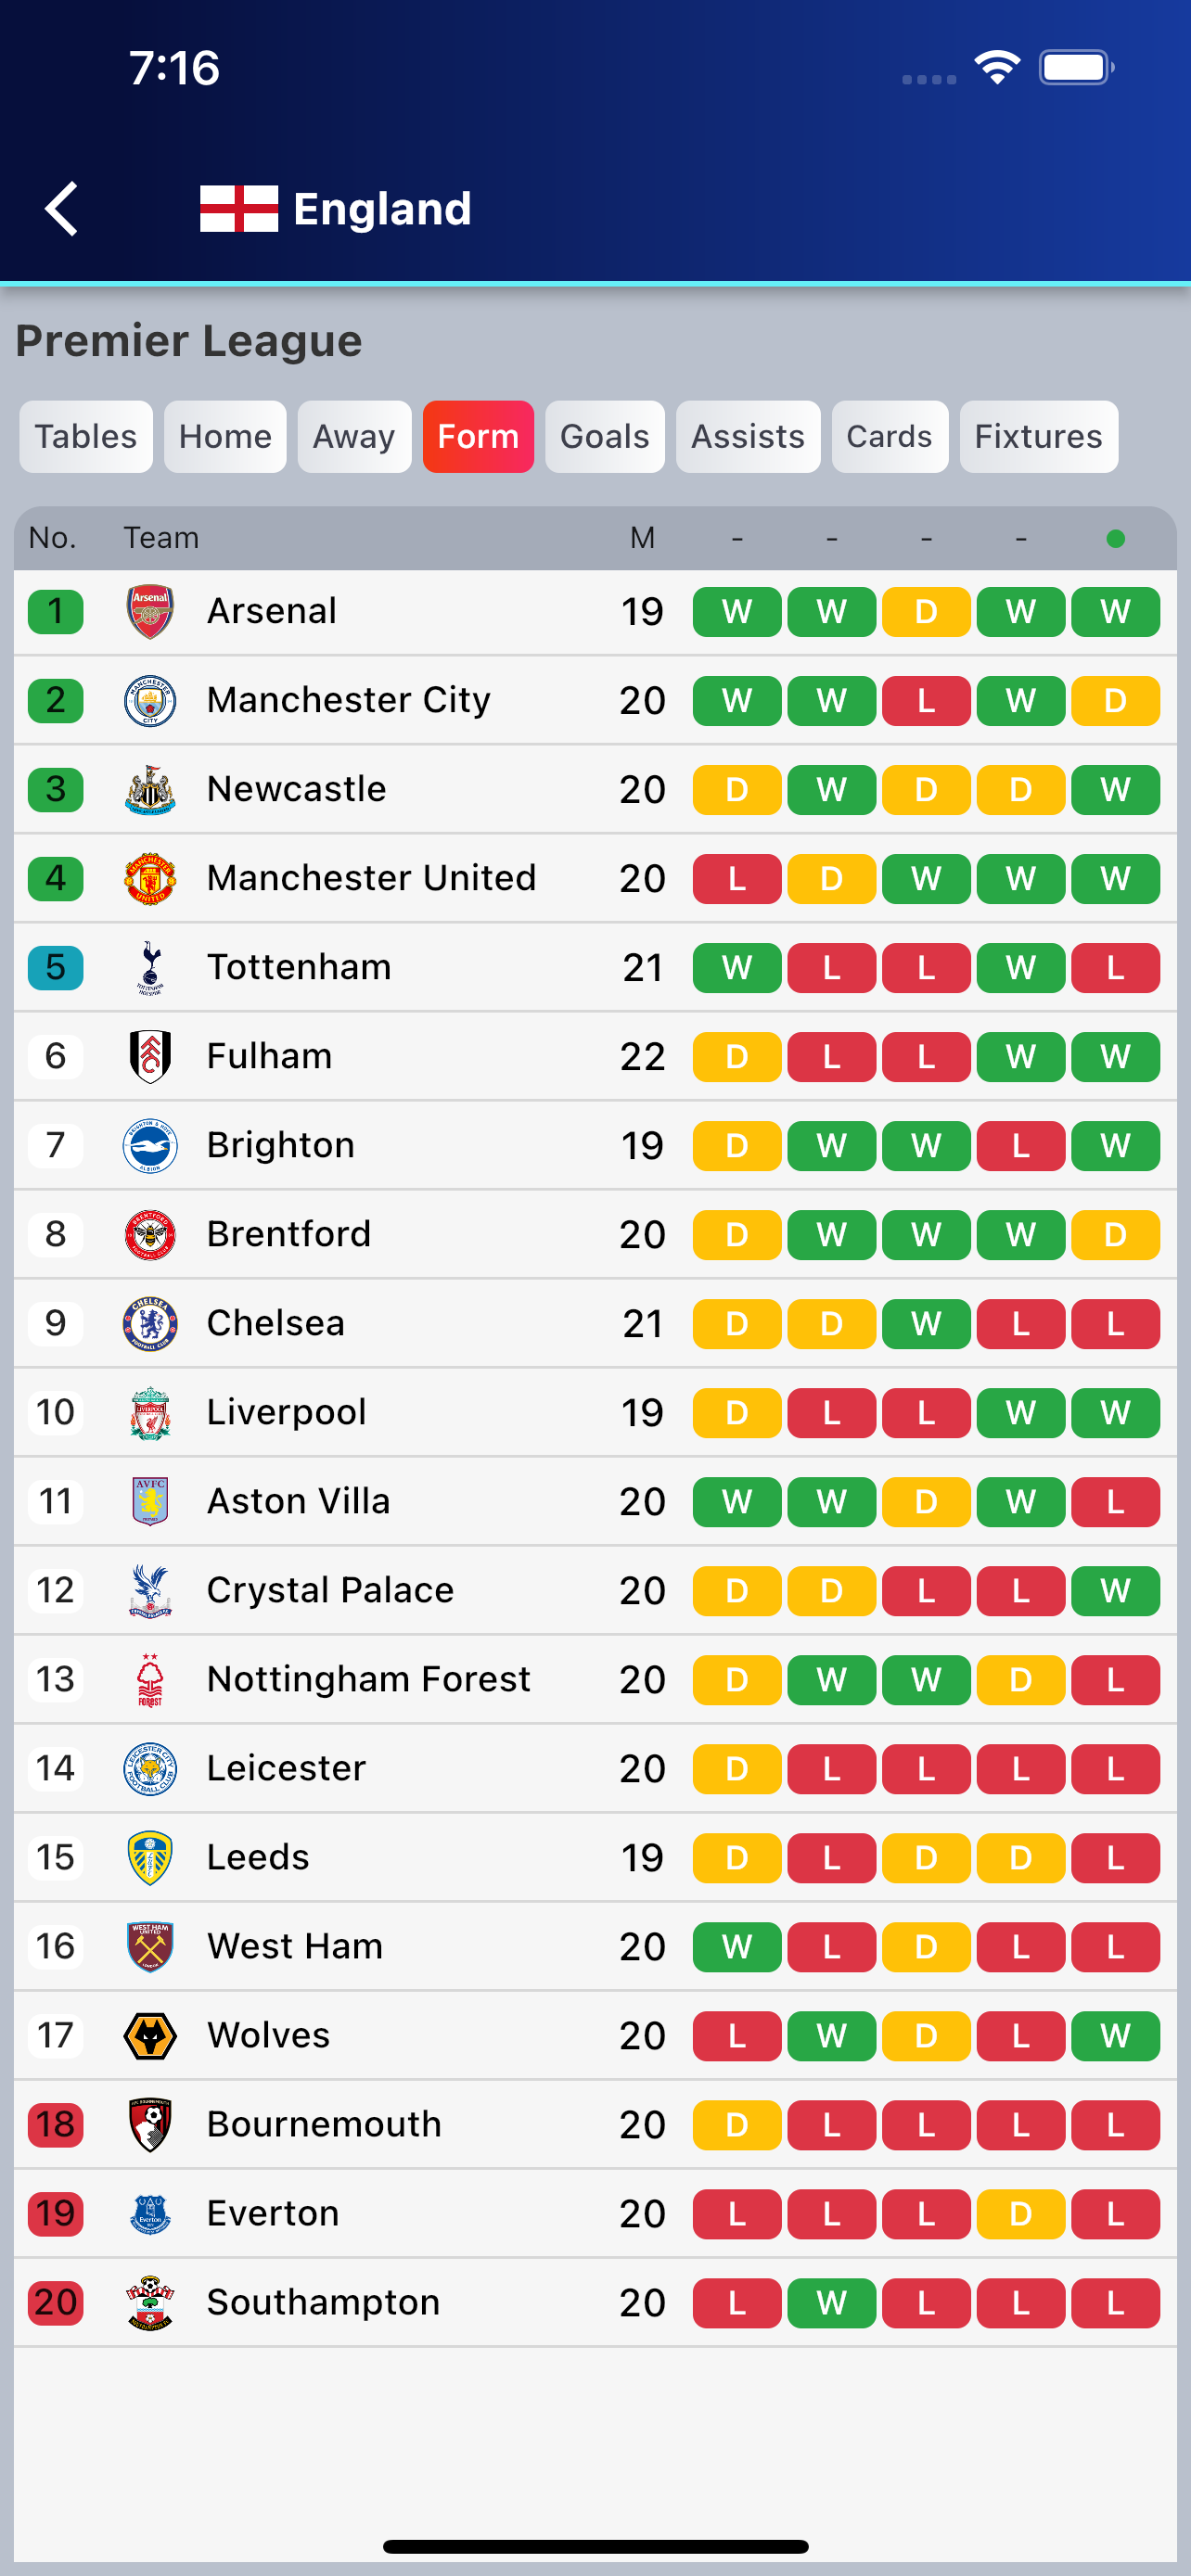Tap the Liverpool club crest
The width and height of the screenshot is (1191, 2576).
click(x=150, y=1412)
